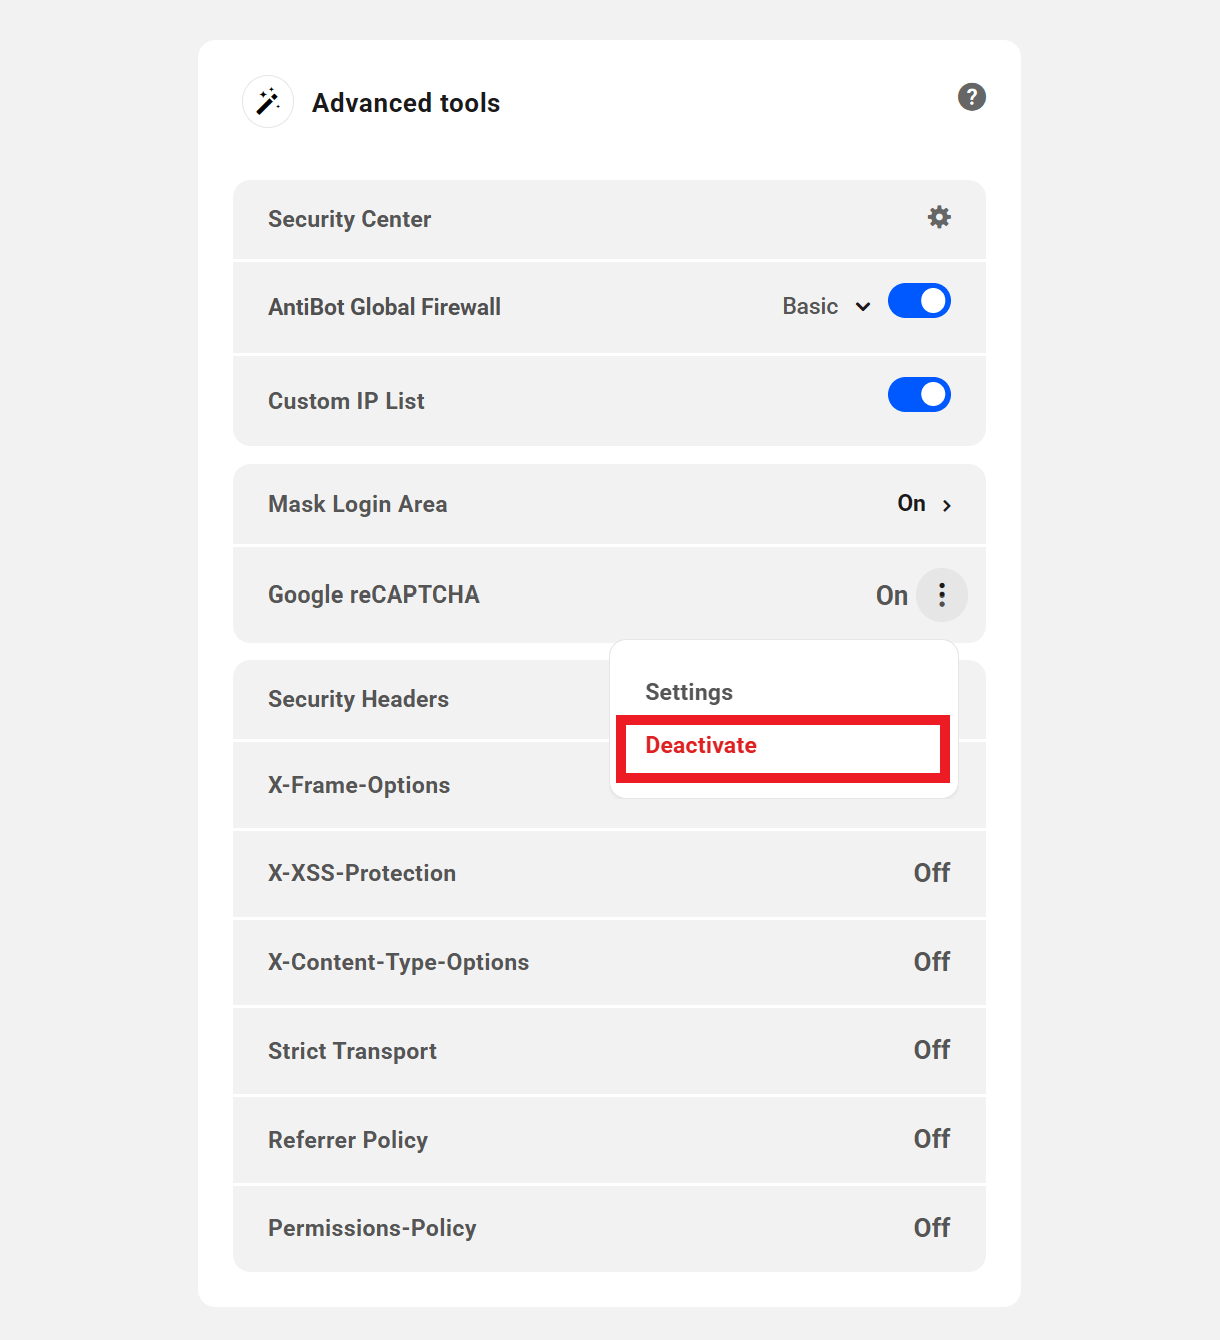Disable the AntiBot Global Firewall switch
Viewport: 1220px width, 1340px height.
point(919,300)
